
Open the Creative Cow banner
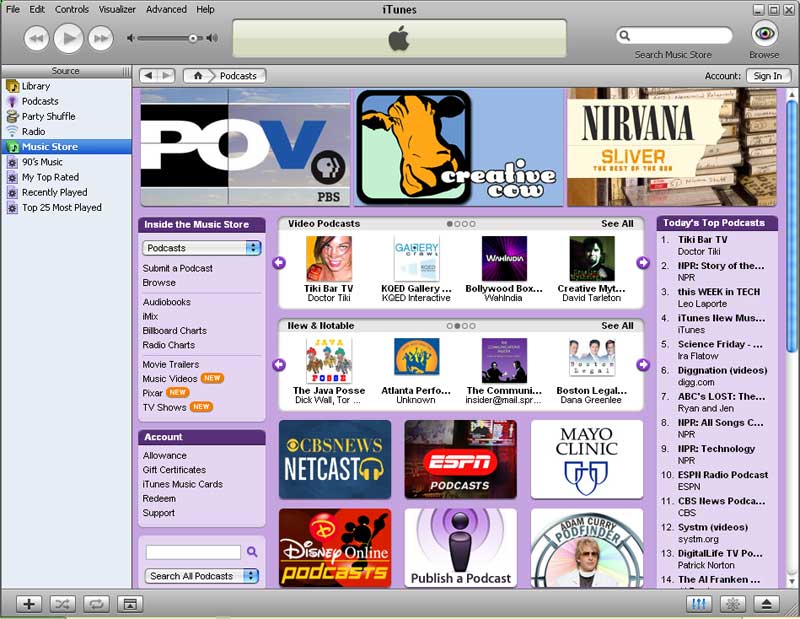pos(459,147)
